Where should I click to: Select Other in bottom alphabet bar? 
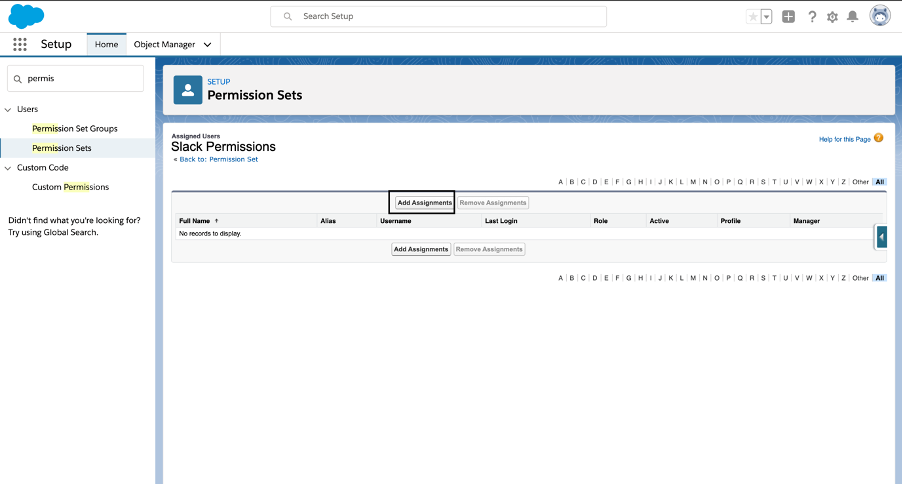(x=861, y=278)
